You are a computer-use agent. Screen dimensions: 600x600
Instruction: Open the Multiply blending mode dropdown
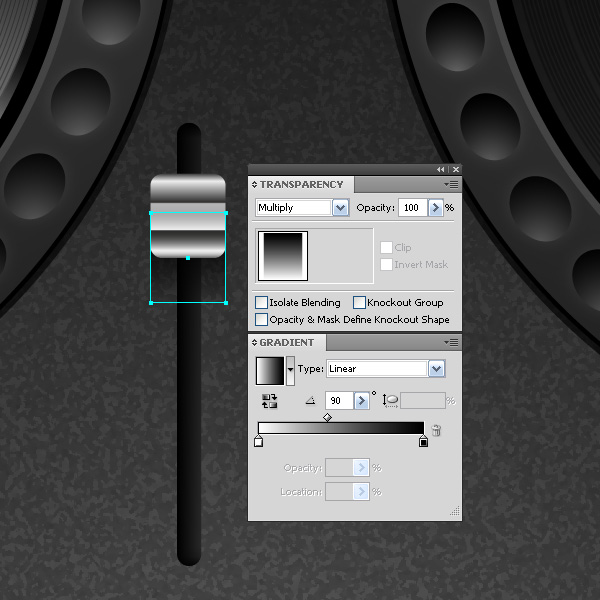[341, 208]
